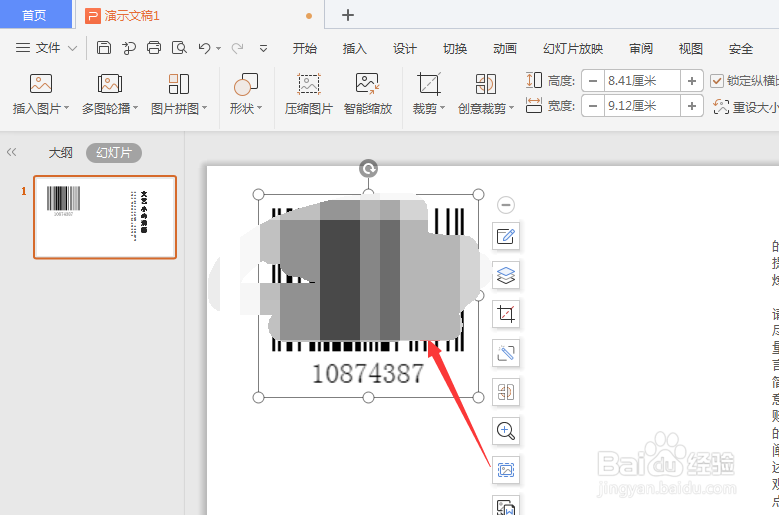Click the layers stack icon in floating toolbar

(506, 275)
